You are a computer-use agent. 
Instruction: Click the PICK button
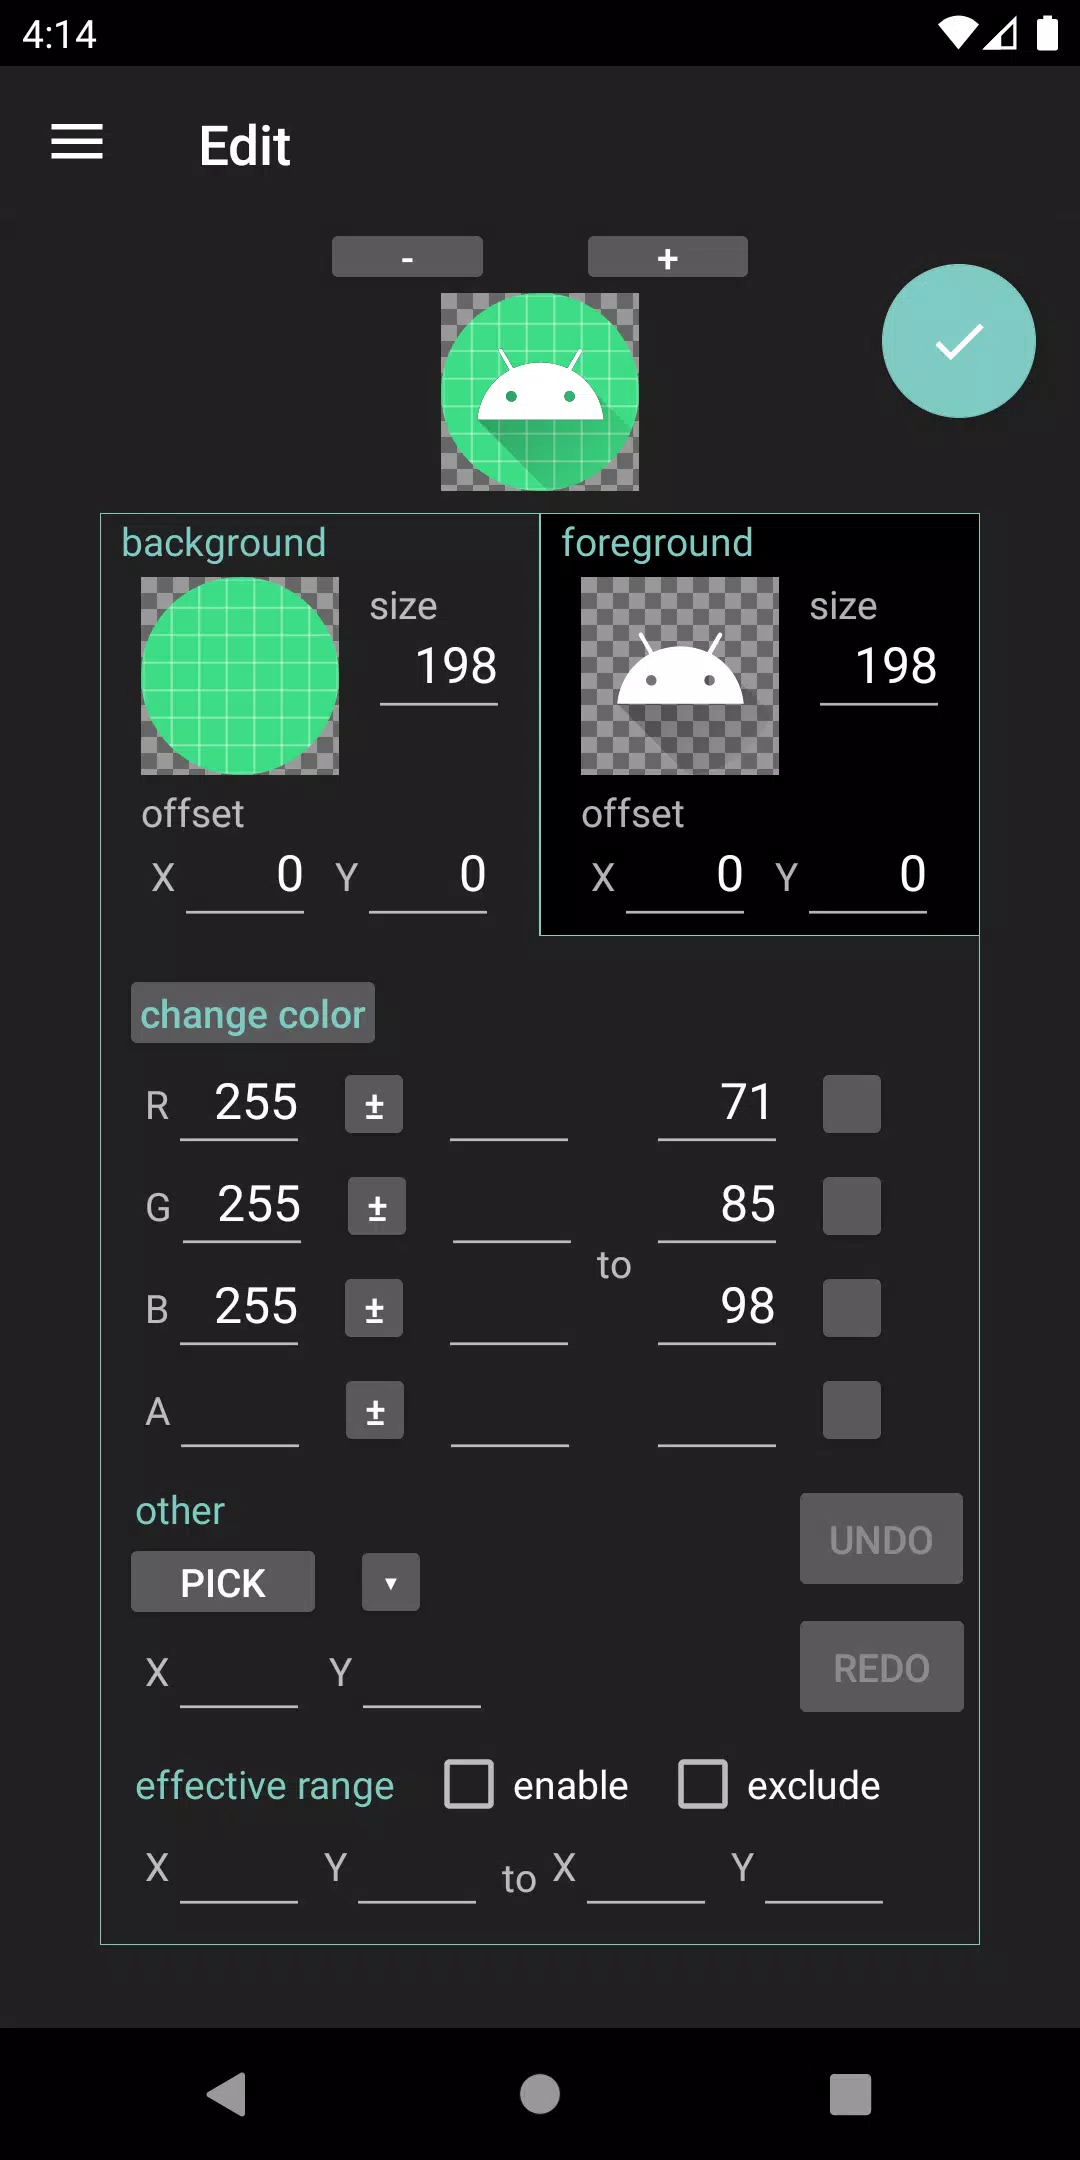point(223,1582)
